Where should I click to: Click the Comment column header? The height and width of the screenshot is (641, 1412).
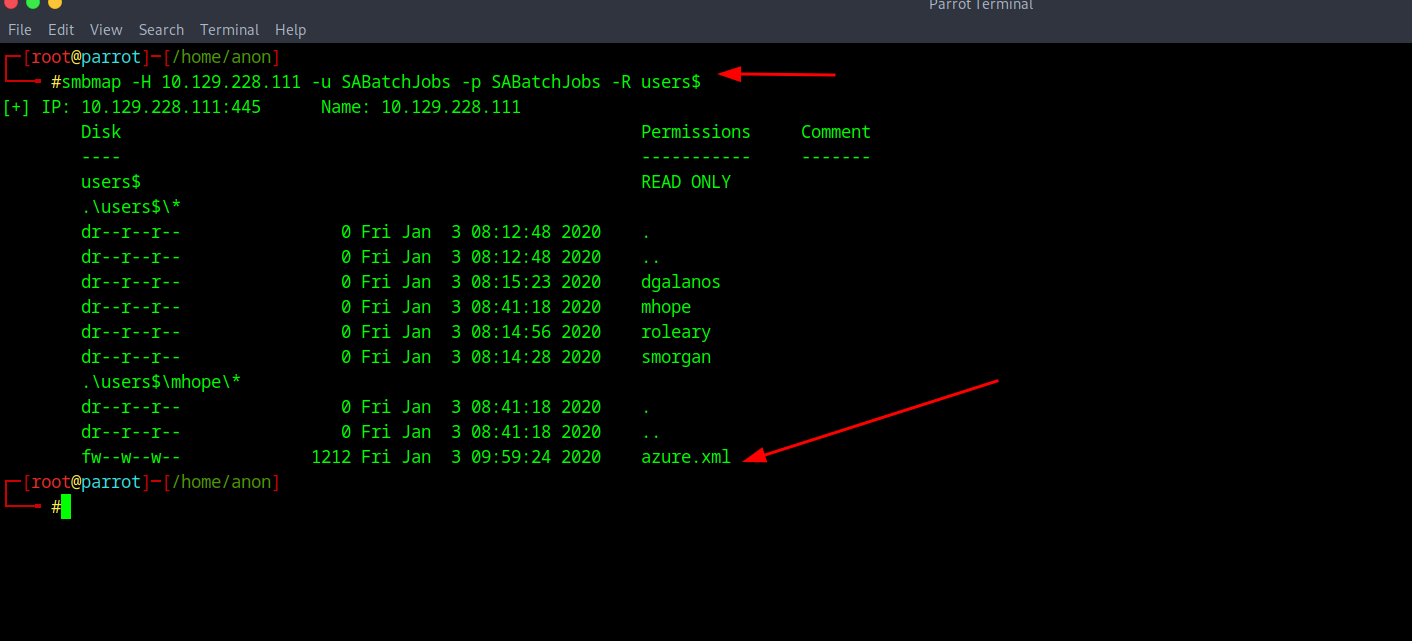[836, 132]
